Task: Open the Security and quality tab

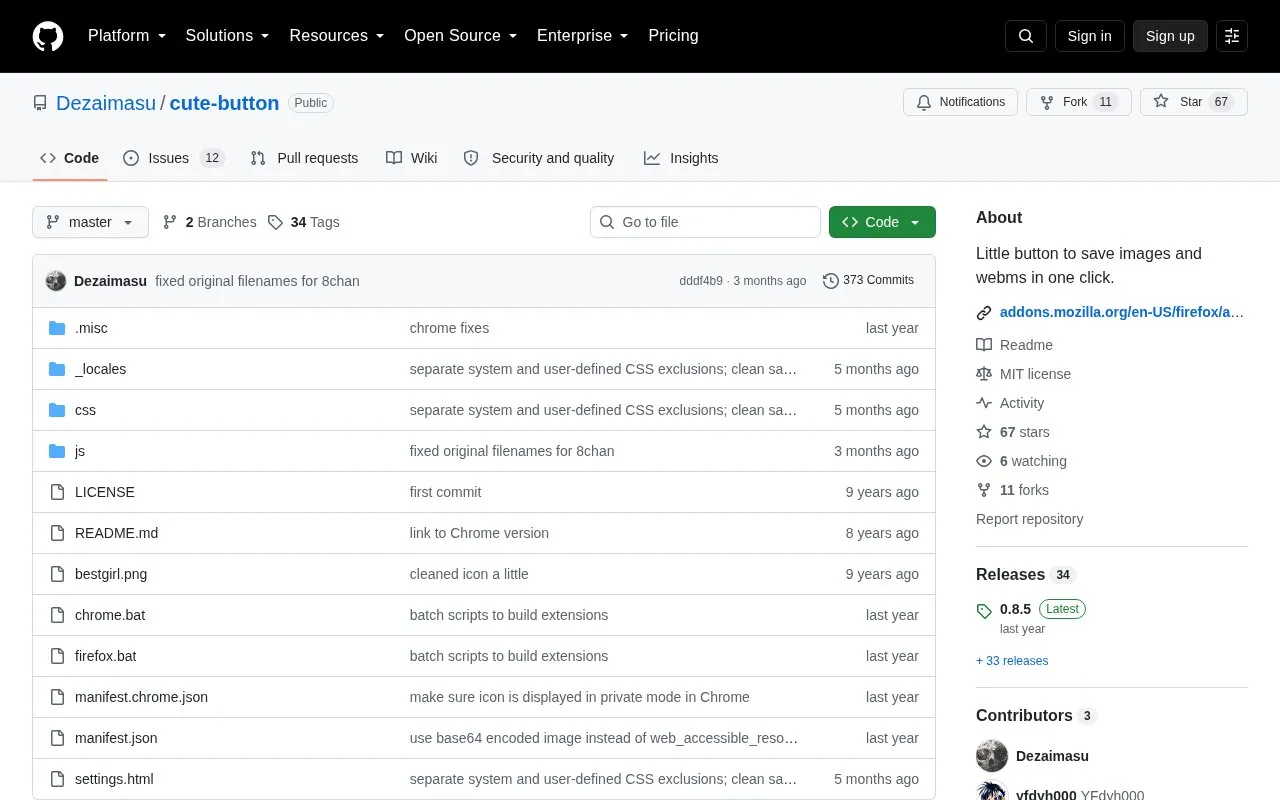Action: (x=539, y=158)
